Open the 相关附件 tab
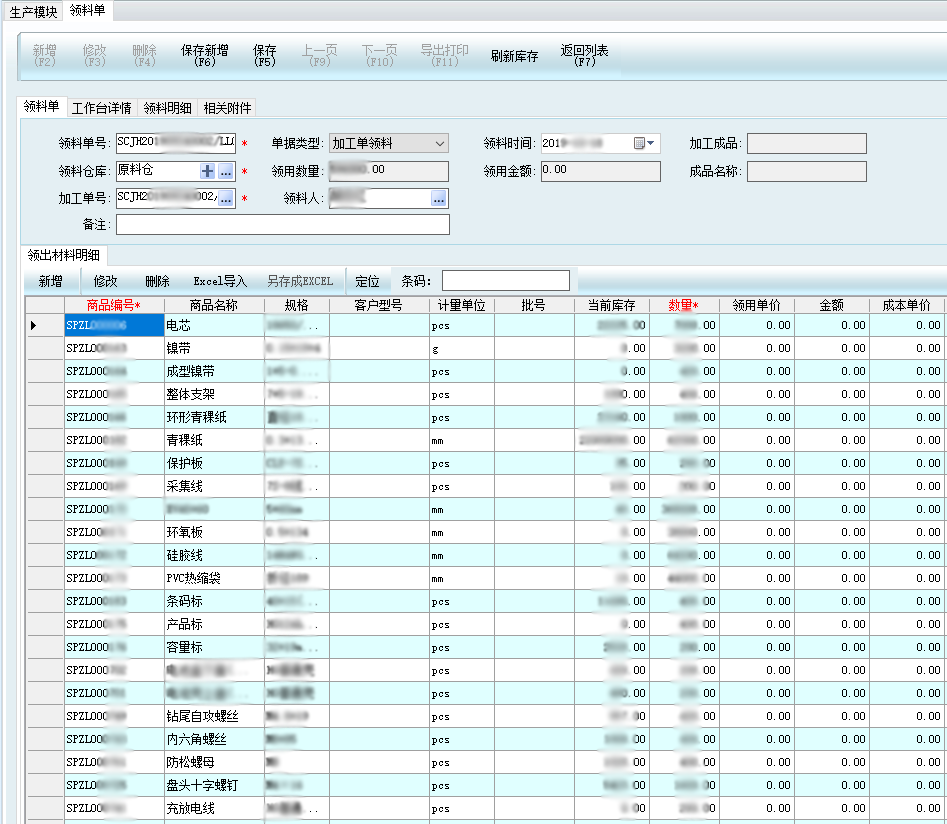Image resolution: width=947 pixels, height=824 pixels. tap(227, 108)
